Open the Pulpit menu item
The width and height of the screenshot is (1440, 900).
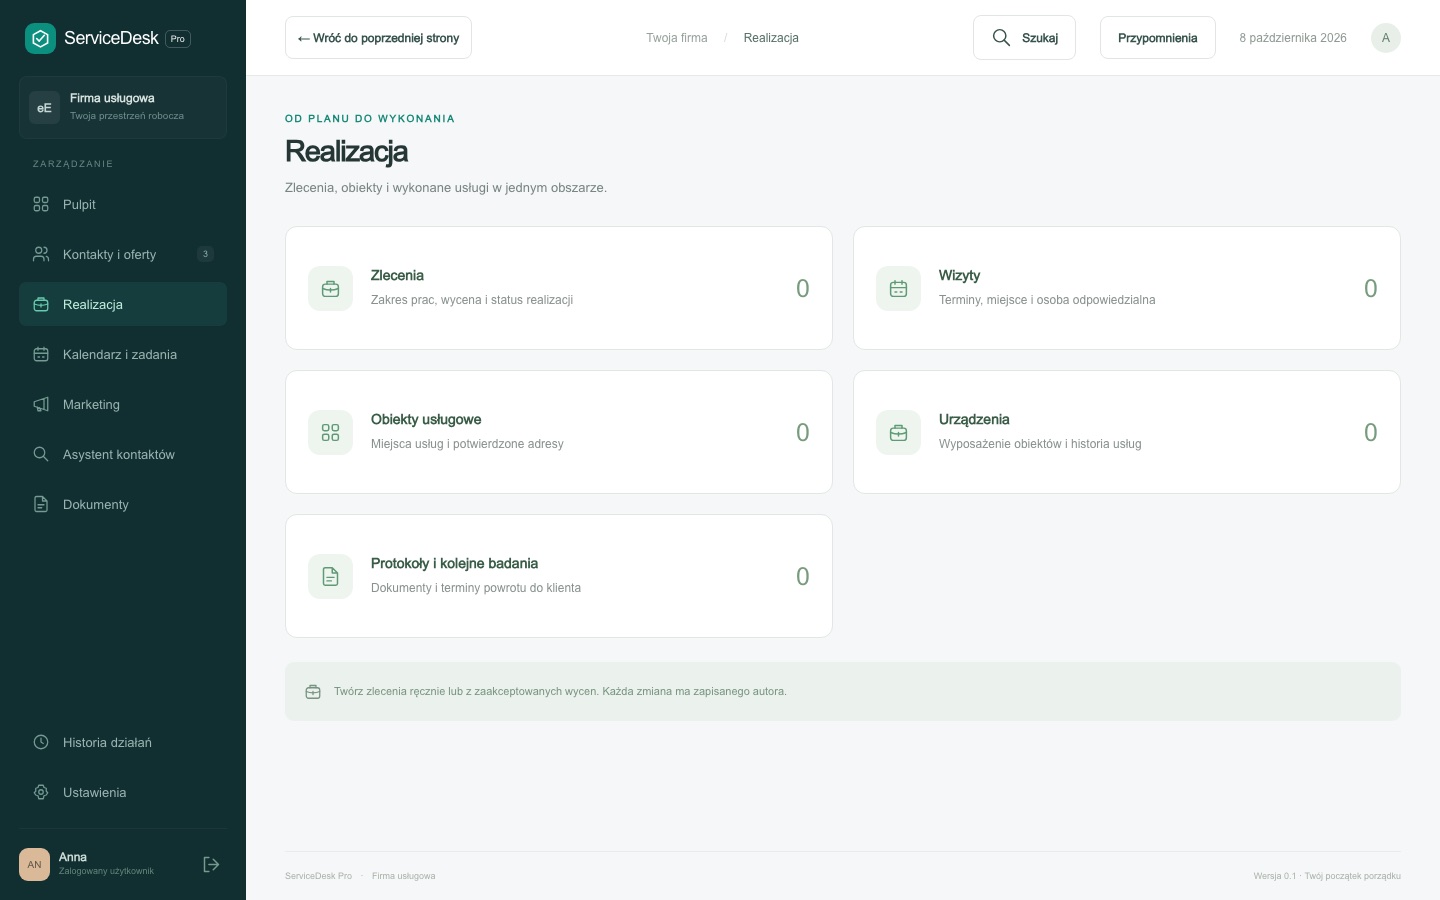(x=123, y=204)
